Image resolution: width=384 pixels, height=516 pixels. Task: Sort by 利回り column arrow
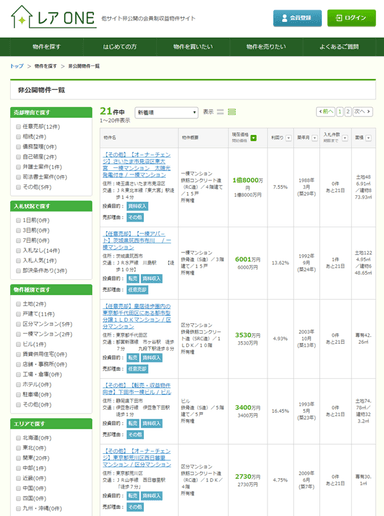(x=289, y=138)
